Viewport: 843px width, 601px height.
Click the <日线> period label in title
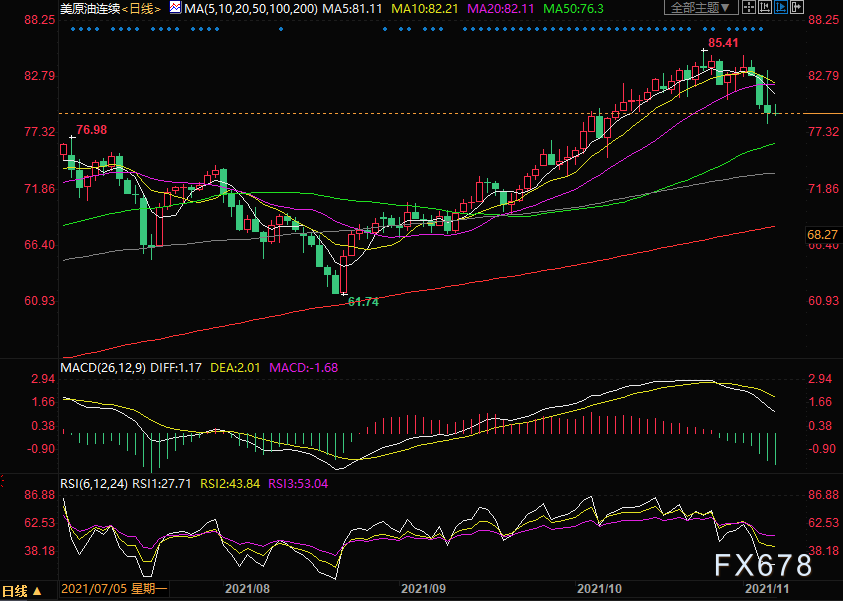[141, 9]
